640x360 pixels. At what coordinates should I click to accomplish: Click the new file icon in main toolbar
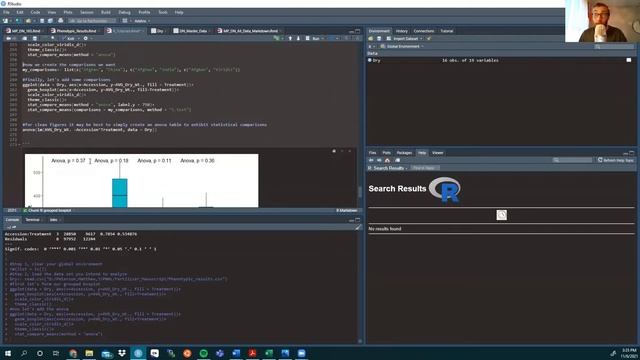tap(5, 21)
